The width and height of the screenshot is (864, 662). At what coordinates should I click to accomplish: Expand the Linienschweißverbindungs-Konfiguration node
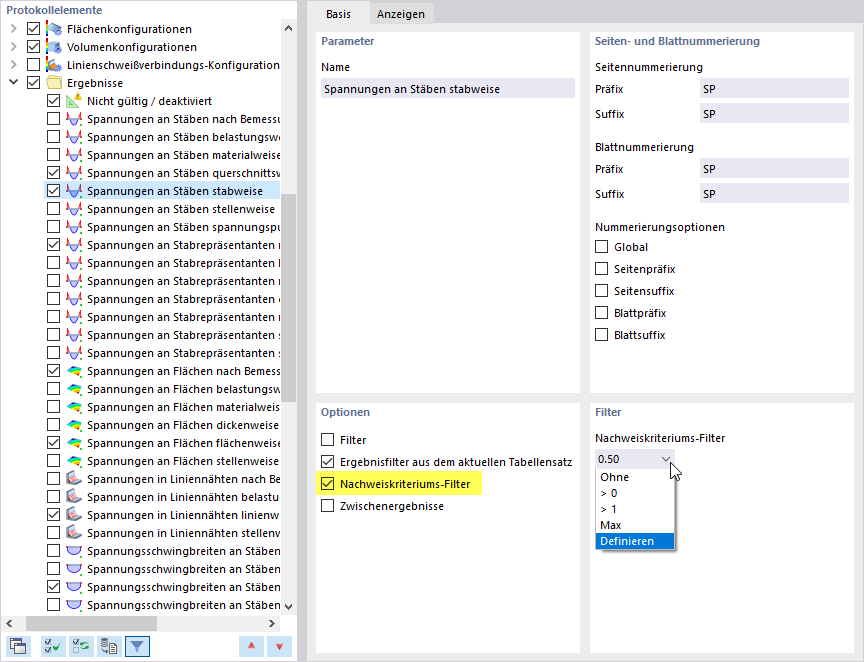pyautogui.click(x=14, y=65)
